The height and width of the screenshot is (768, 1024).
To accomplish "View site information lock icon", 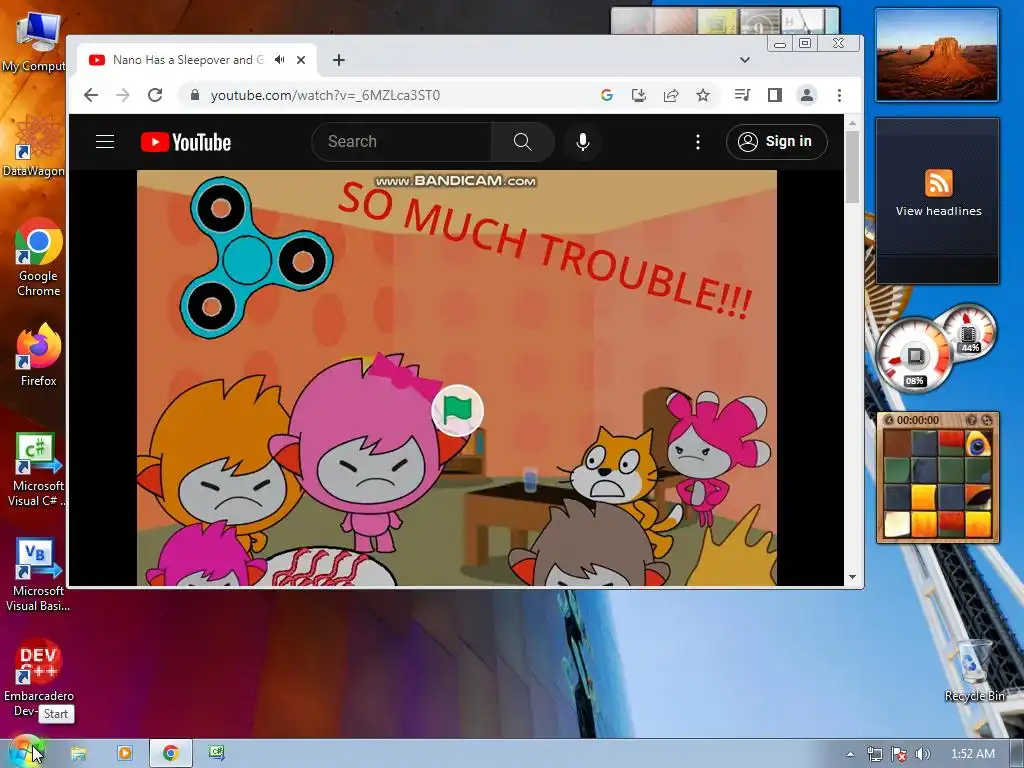I will (x=195, y=95).
